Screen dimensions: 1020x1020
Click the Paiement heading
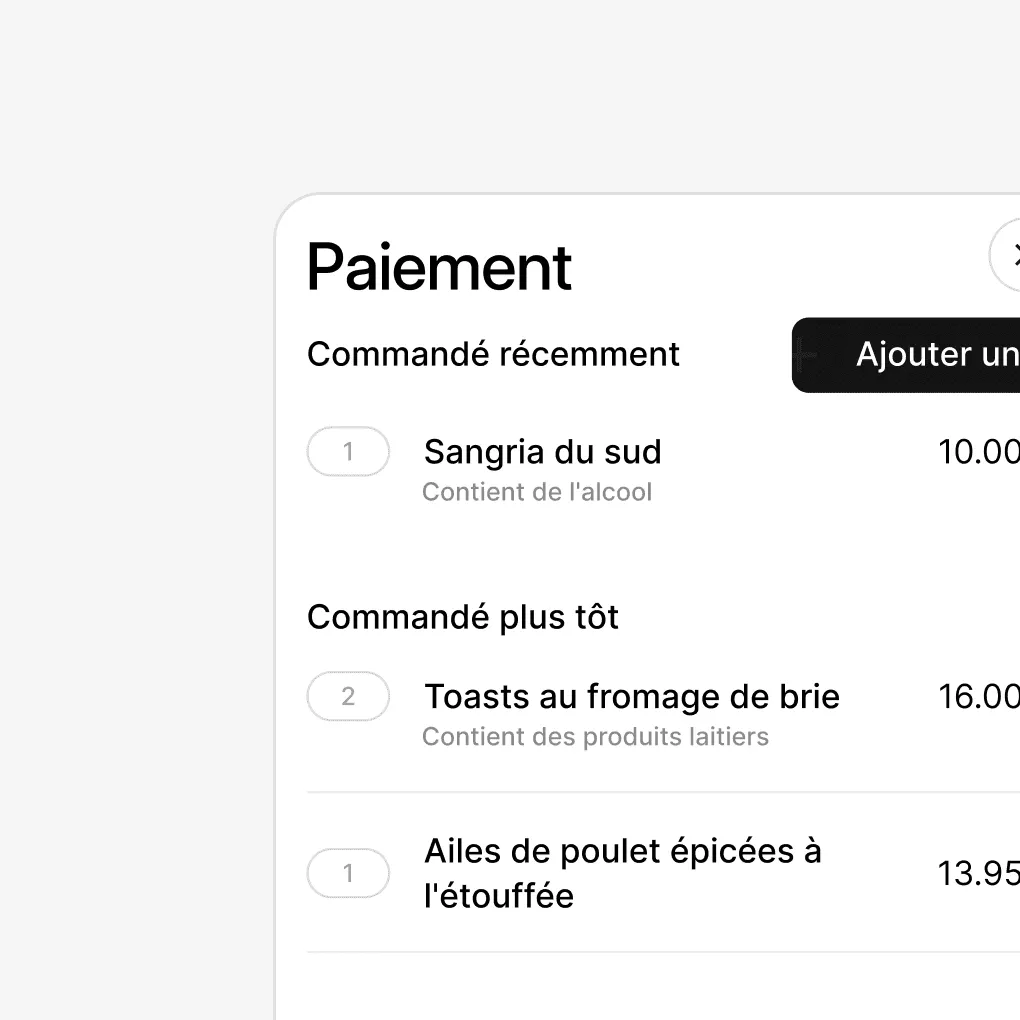tap(439, 267)
